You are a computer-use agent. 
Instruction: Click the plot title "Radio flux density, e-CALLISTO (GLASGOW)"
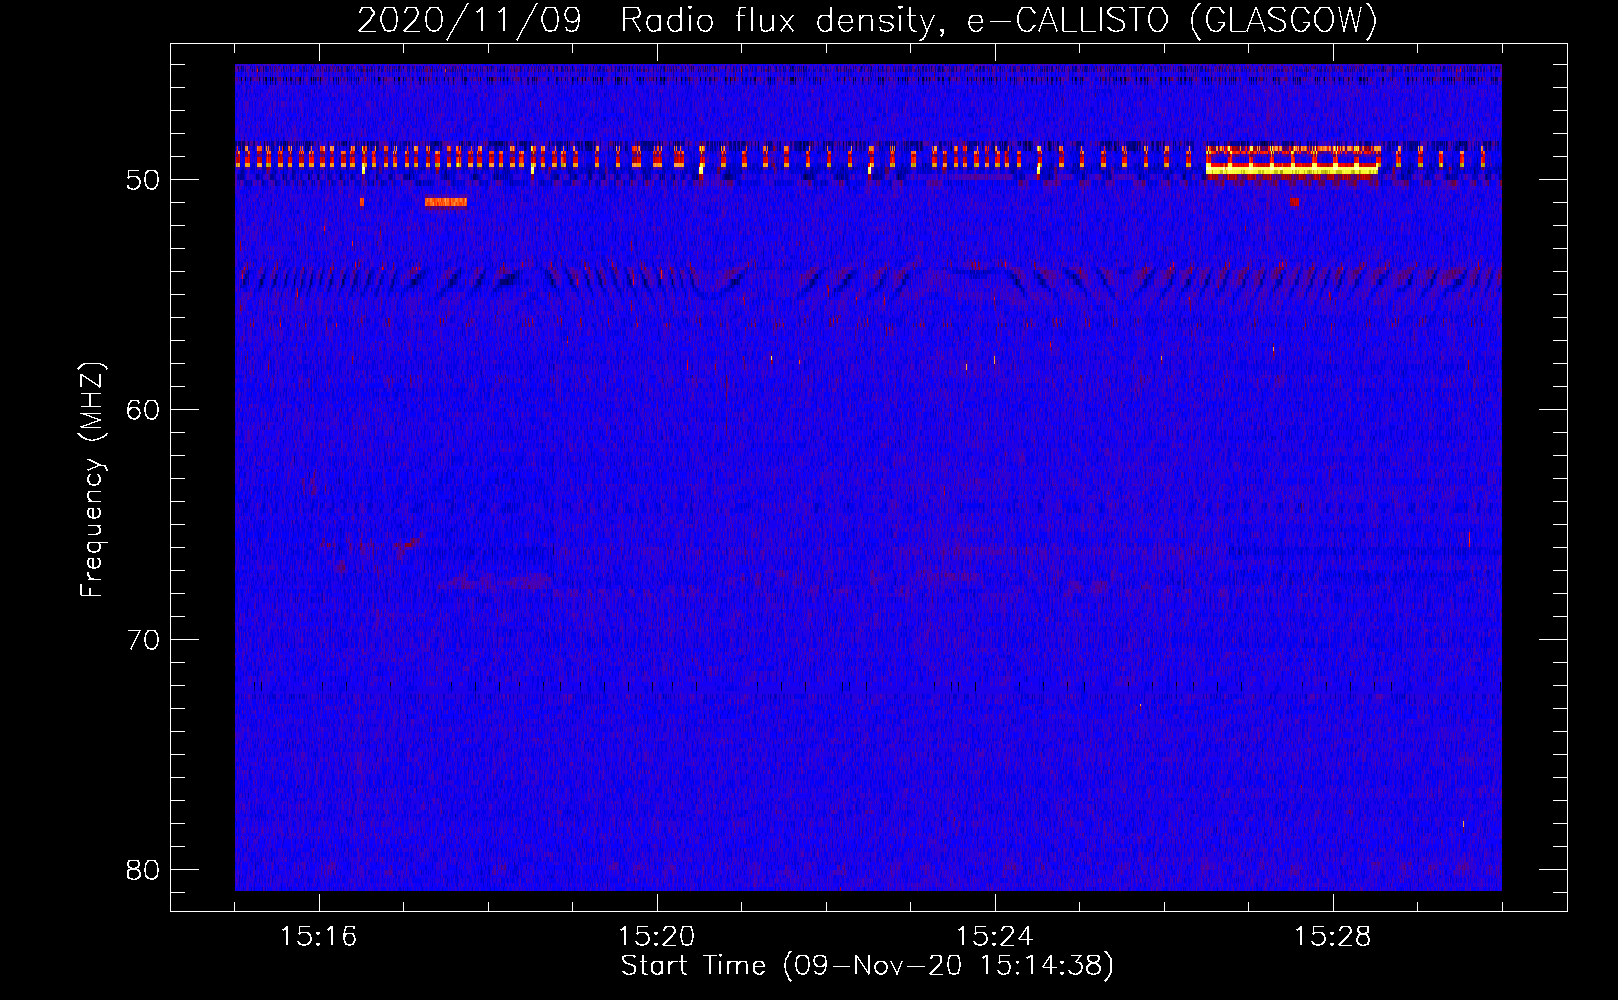click(x=999, y=20)
